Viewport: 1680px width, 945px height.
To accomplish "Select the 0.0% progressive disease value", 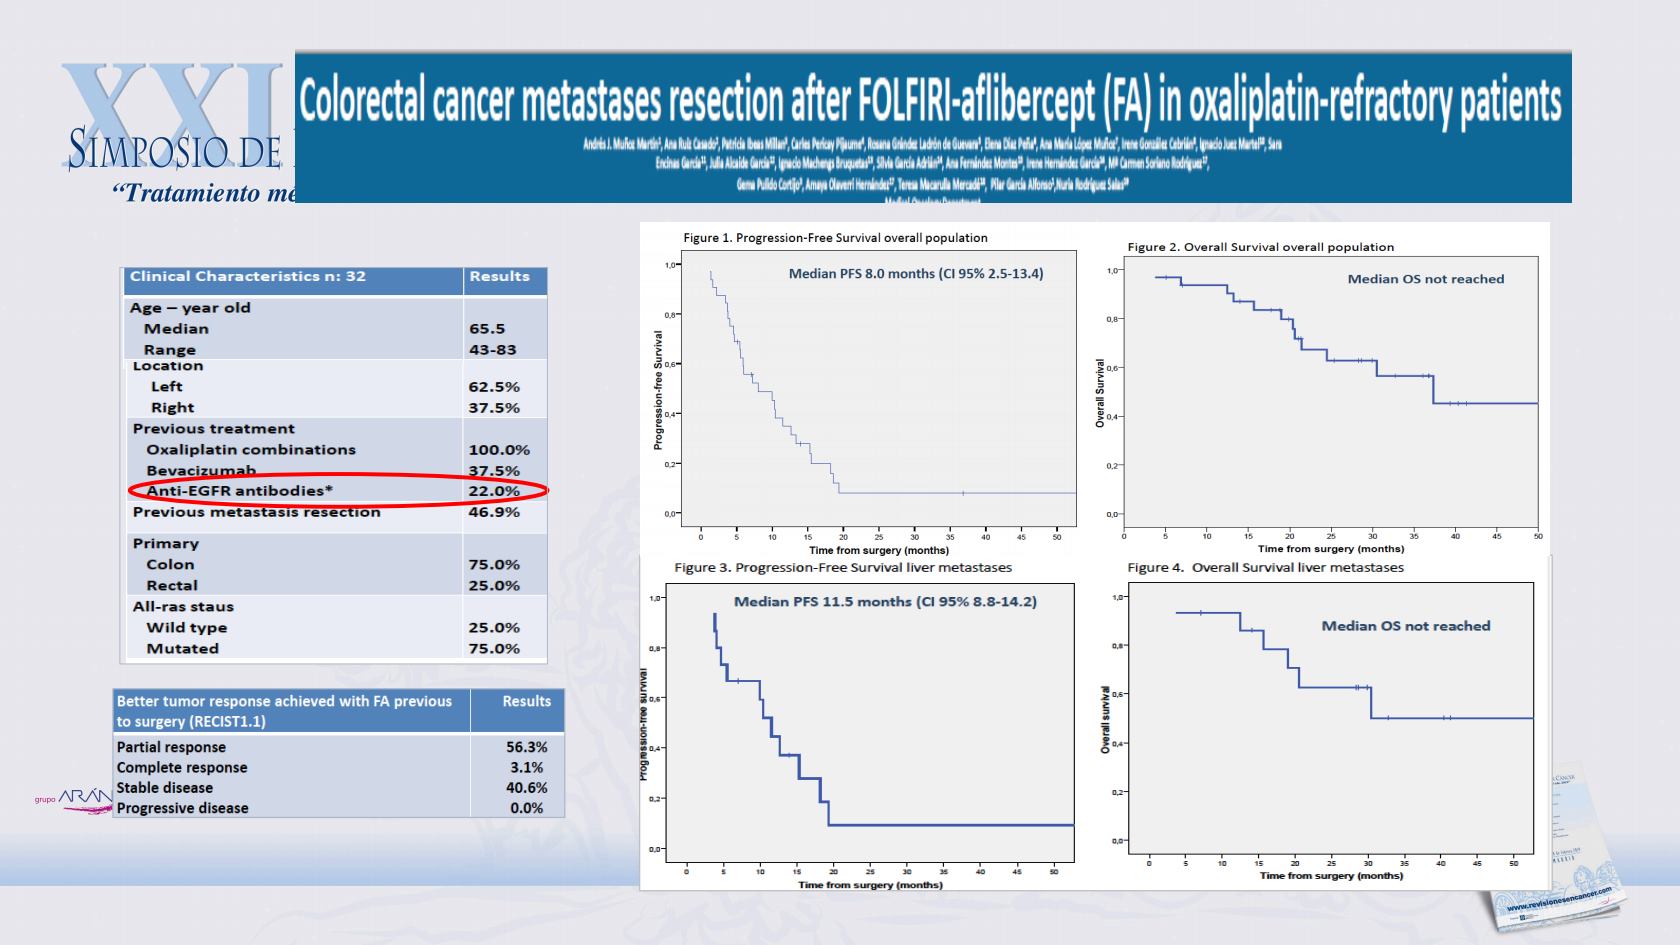I will pyautogui.click(x=527, y=808).
